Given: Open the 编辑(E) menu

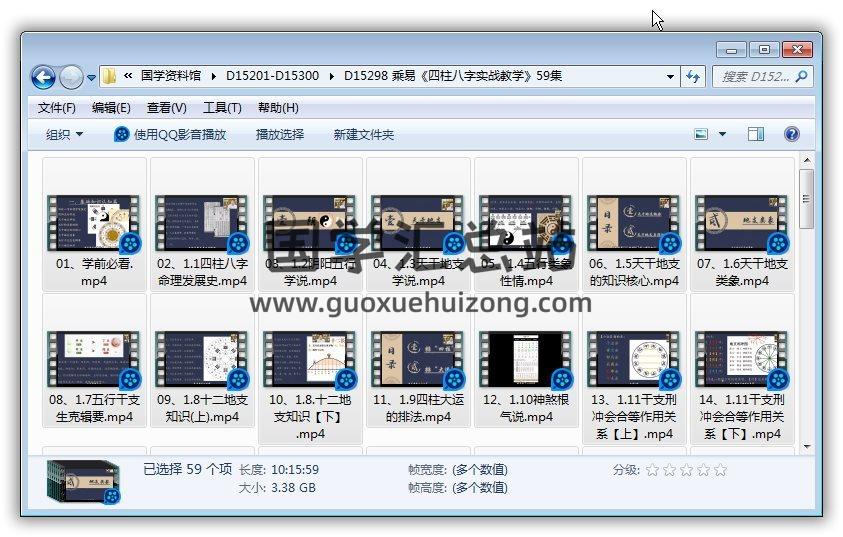Looking at the screenshot, I should tap(111, 108).
